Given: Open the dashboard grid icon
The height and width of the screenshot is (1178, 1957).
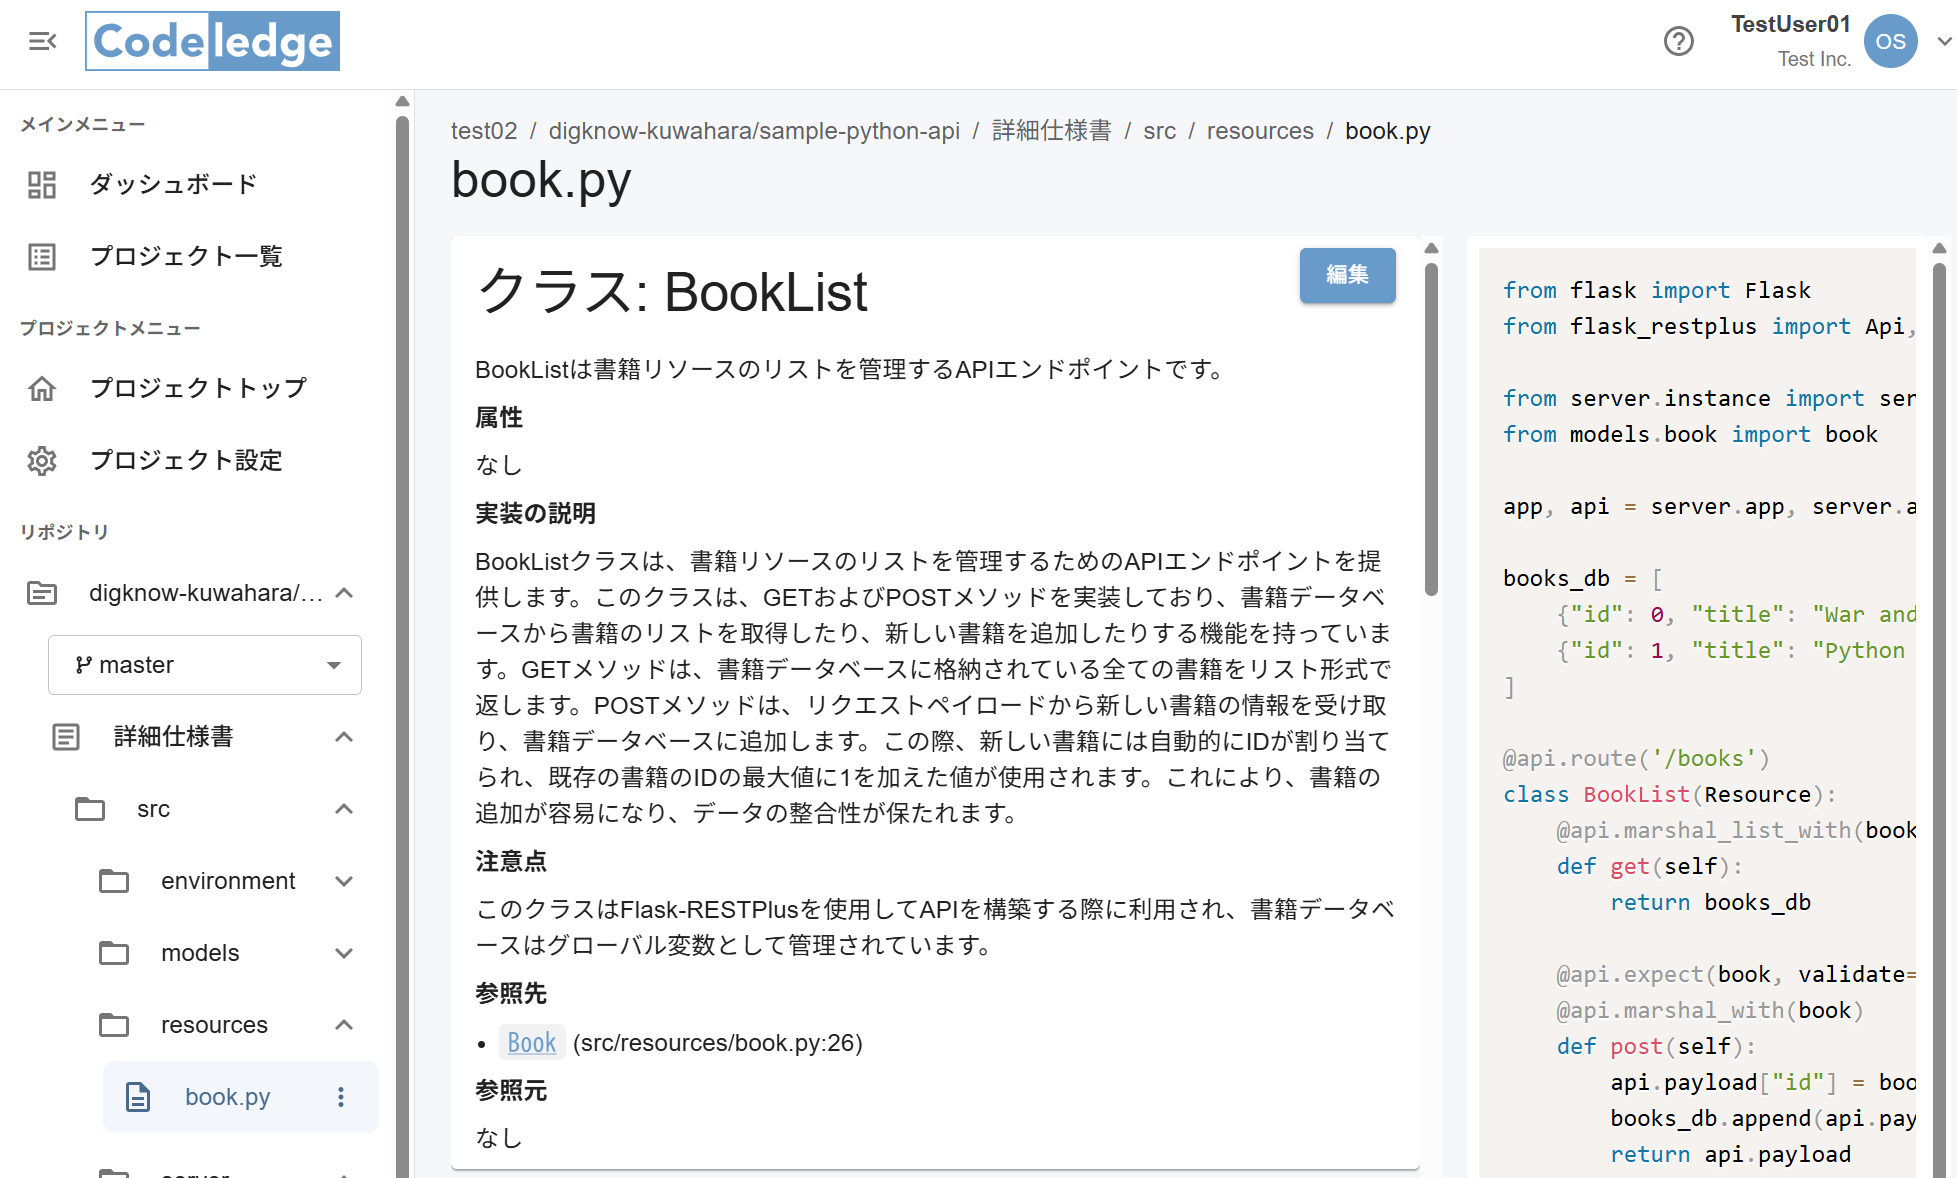Looking at the screenshot, I should click(42, 185).
